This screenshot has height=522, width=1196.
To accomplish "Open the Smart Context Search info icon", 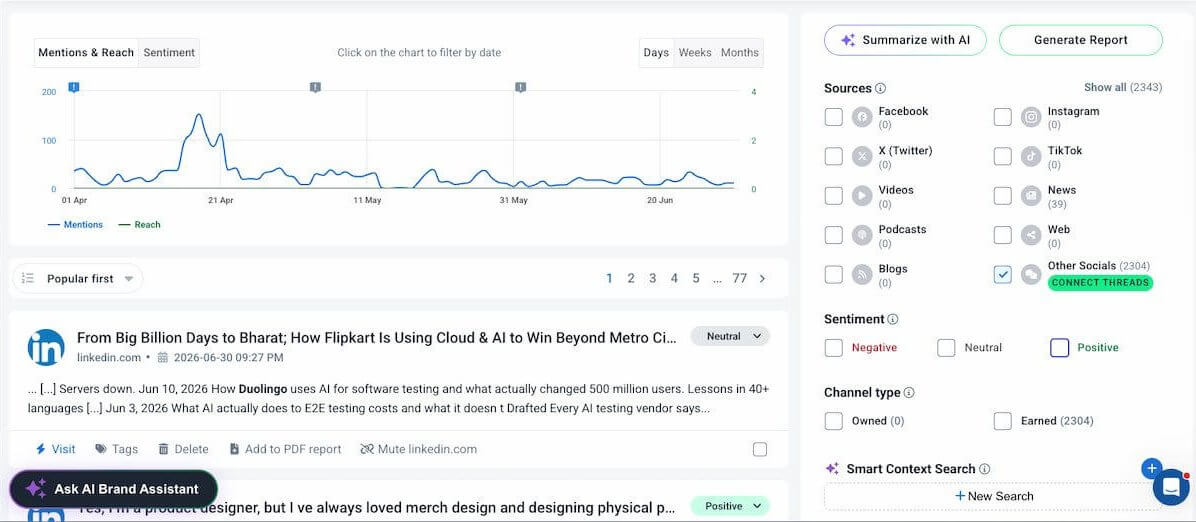I will 985,469.
